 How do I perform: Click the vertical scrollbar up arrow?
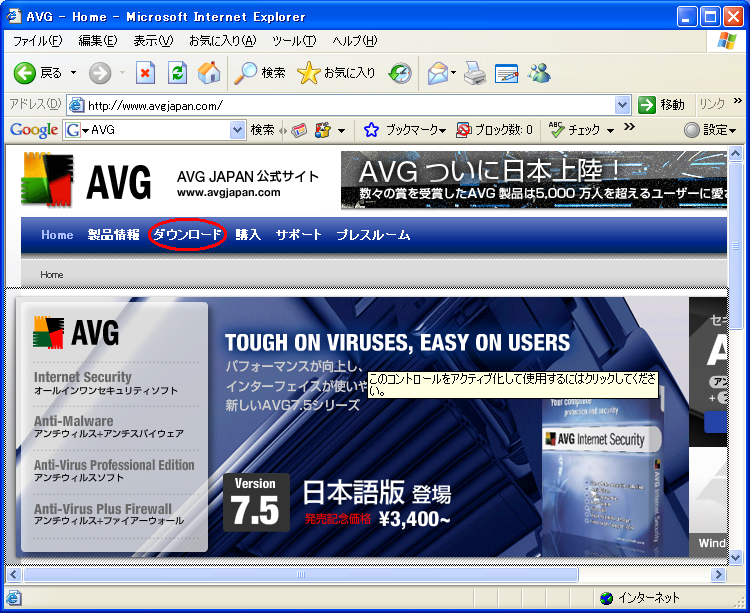pyautogui.click(x=735, y=153)
